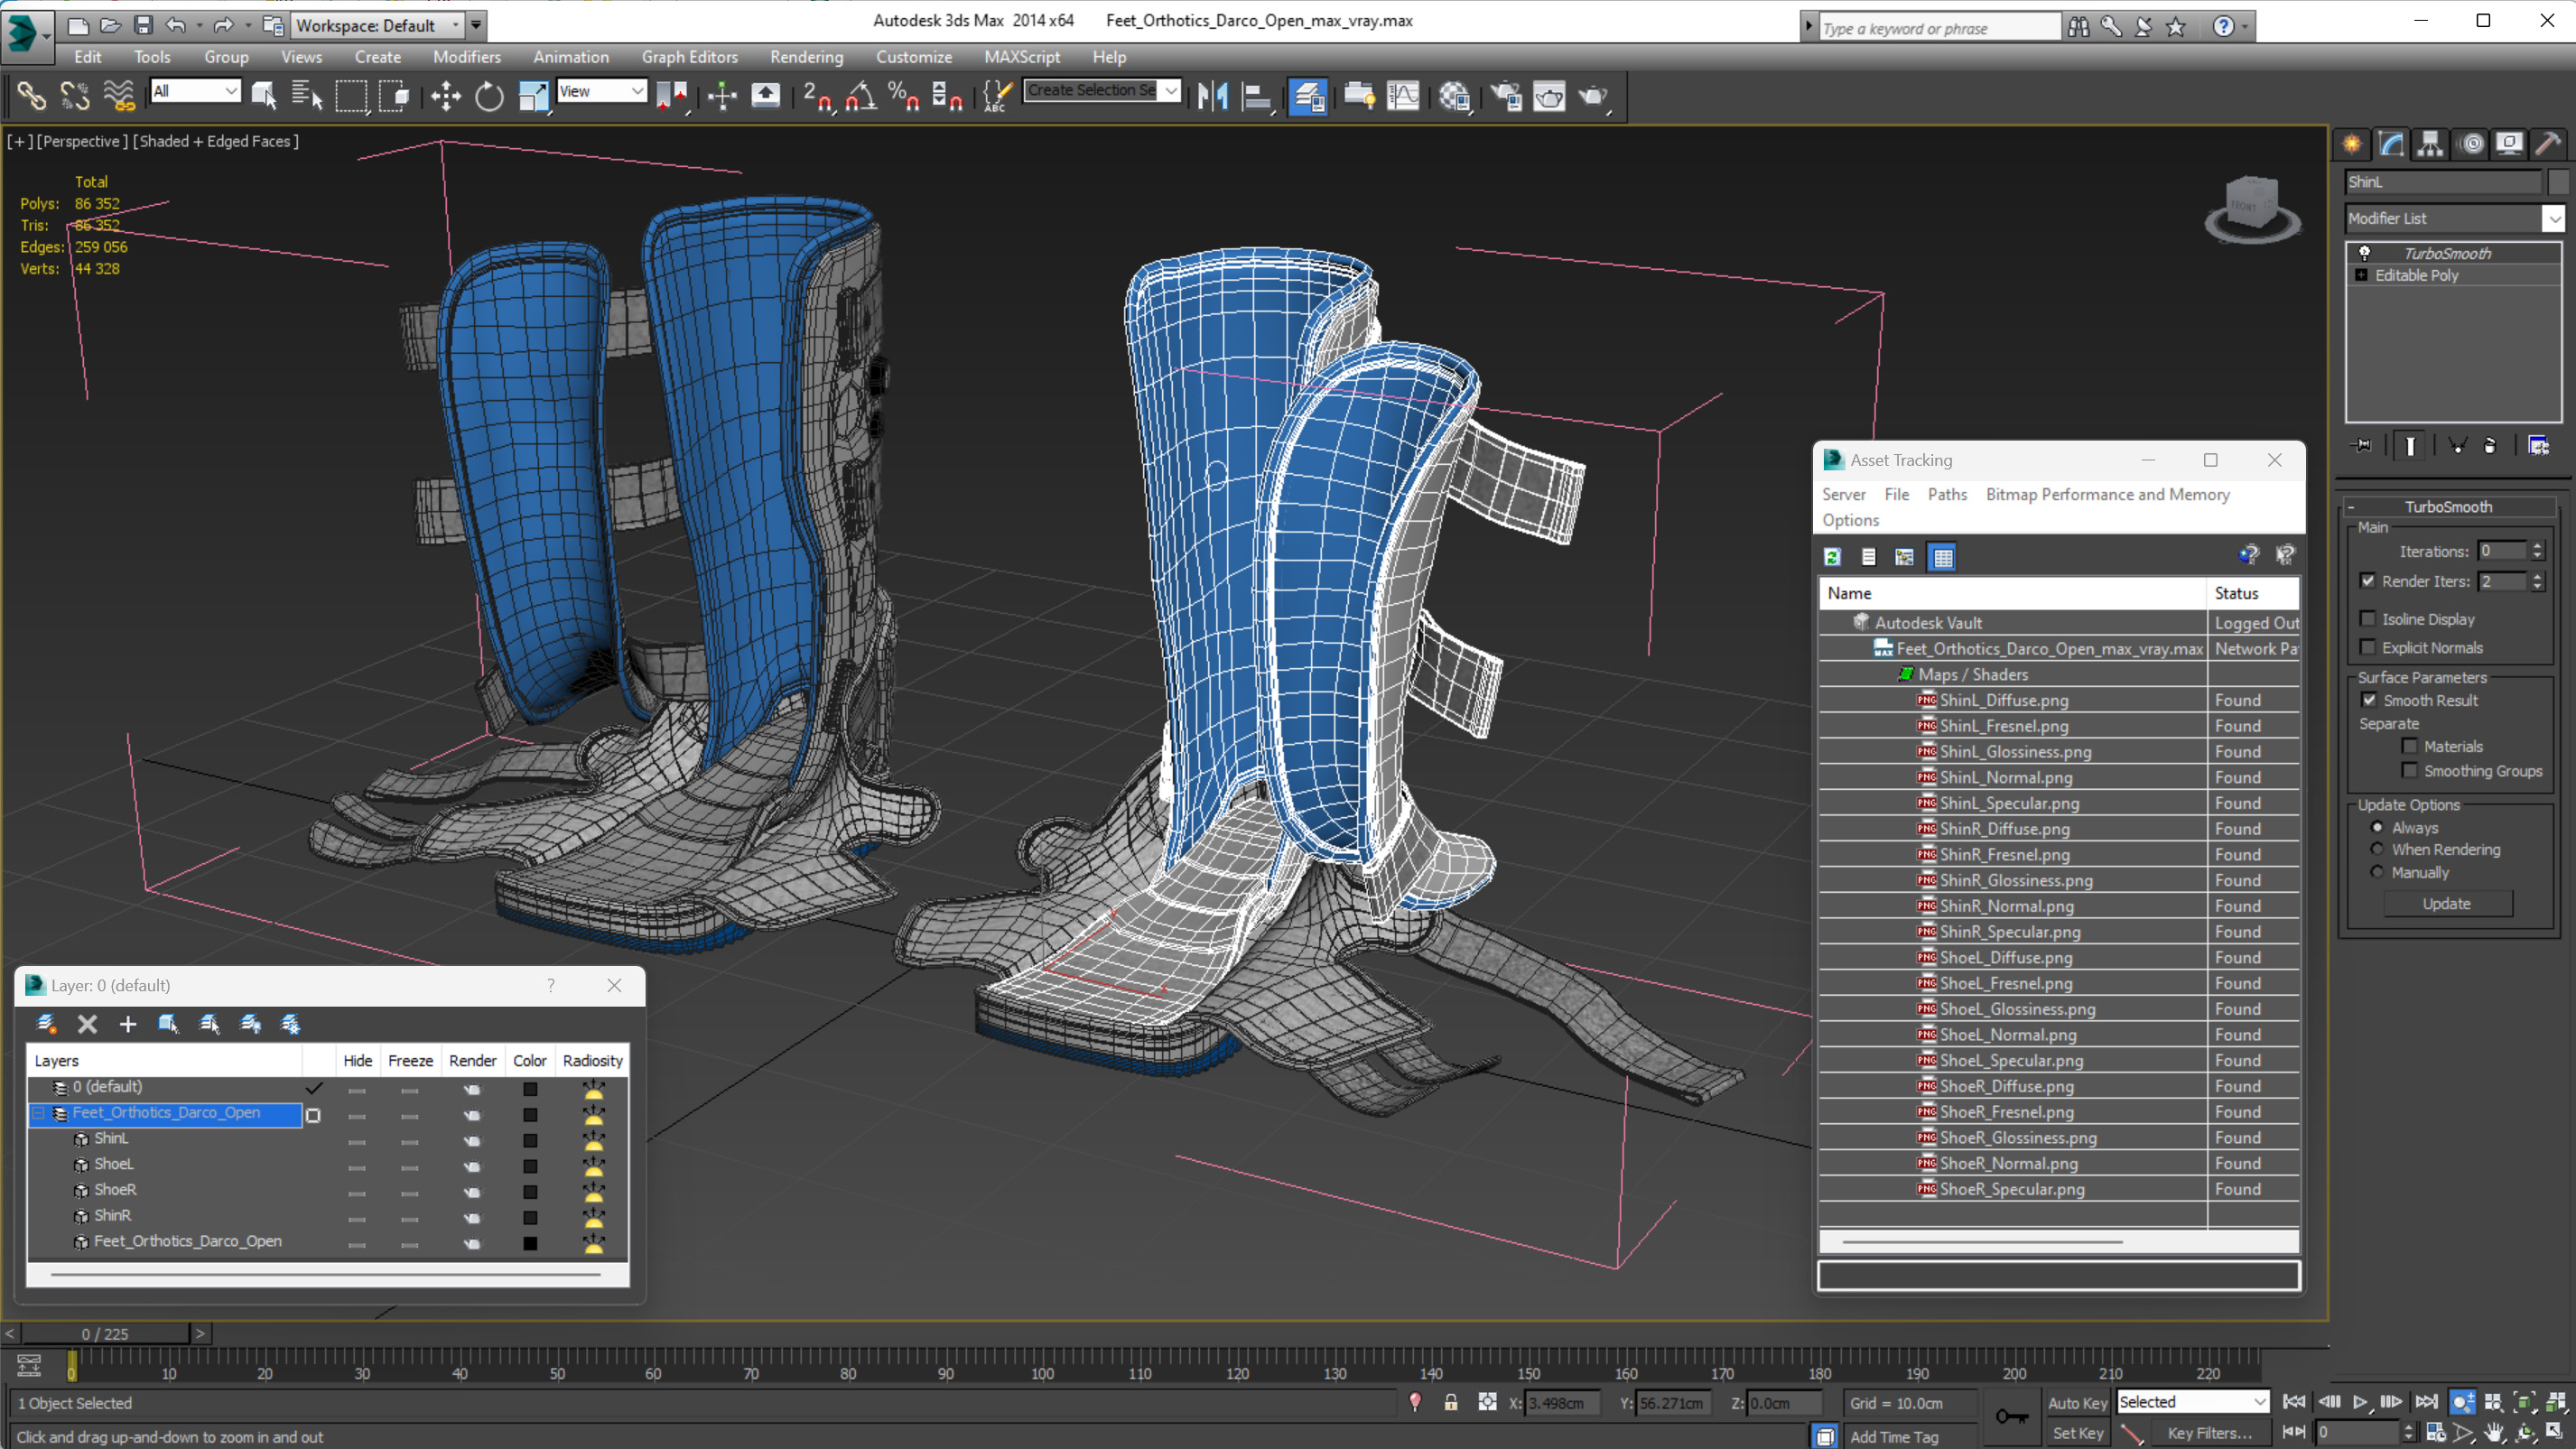Delete the highlighted layer with the X icon
This screenshot has width=2576, height=1449.
coord(87,1023)
